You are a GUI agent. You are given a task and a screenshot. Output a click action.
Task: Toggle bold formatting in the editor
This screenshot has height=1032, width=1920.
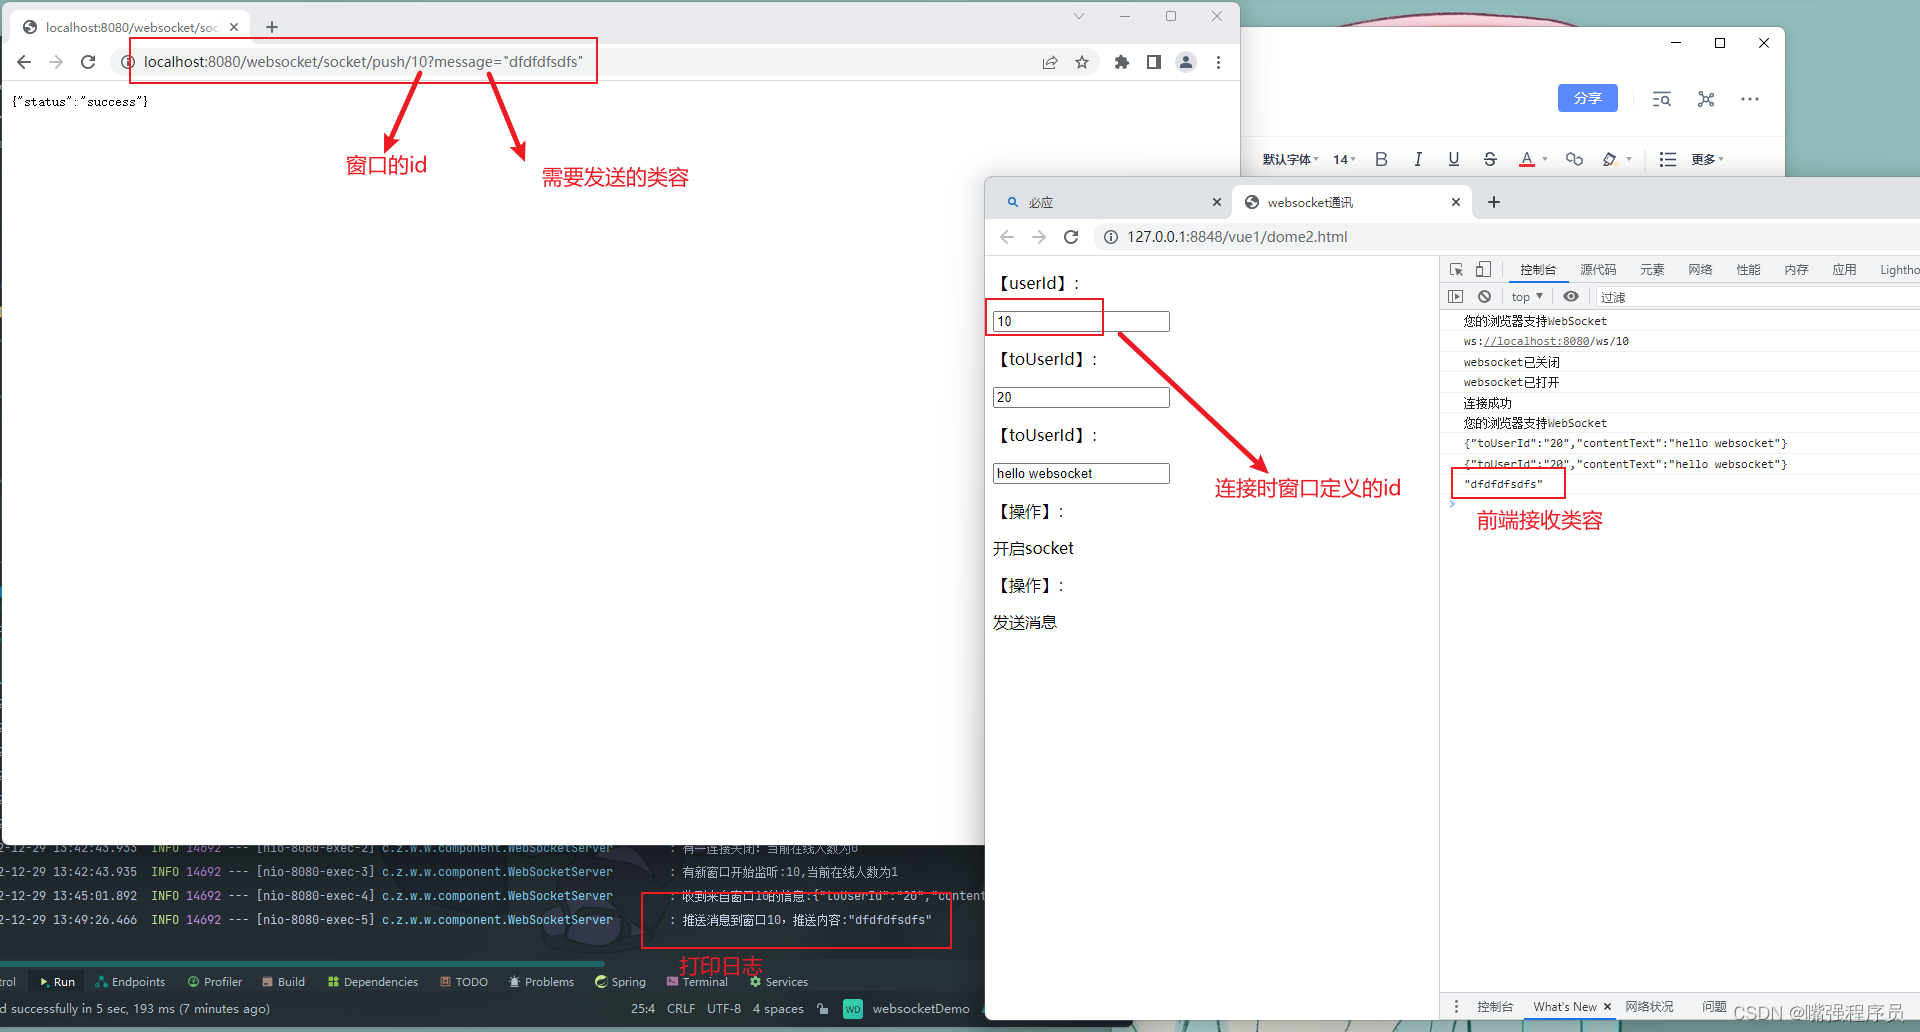click(1381, 159)
